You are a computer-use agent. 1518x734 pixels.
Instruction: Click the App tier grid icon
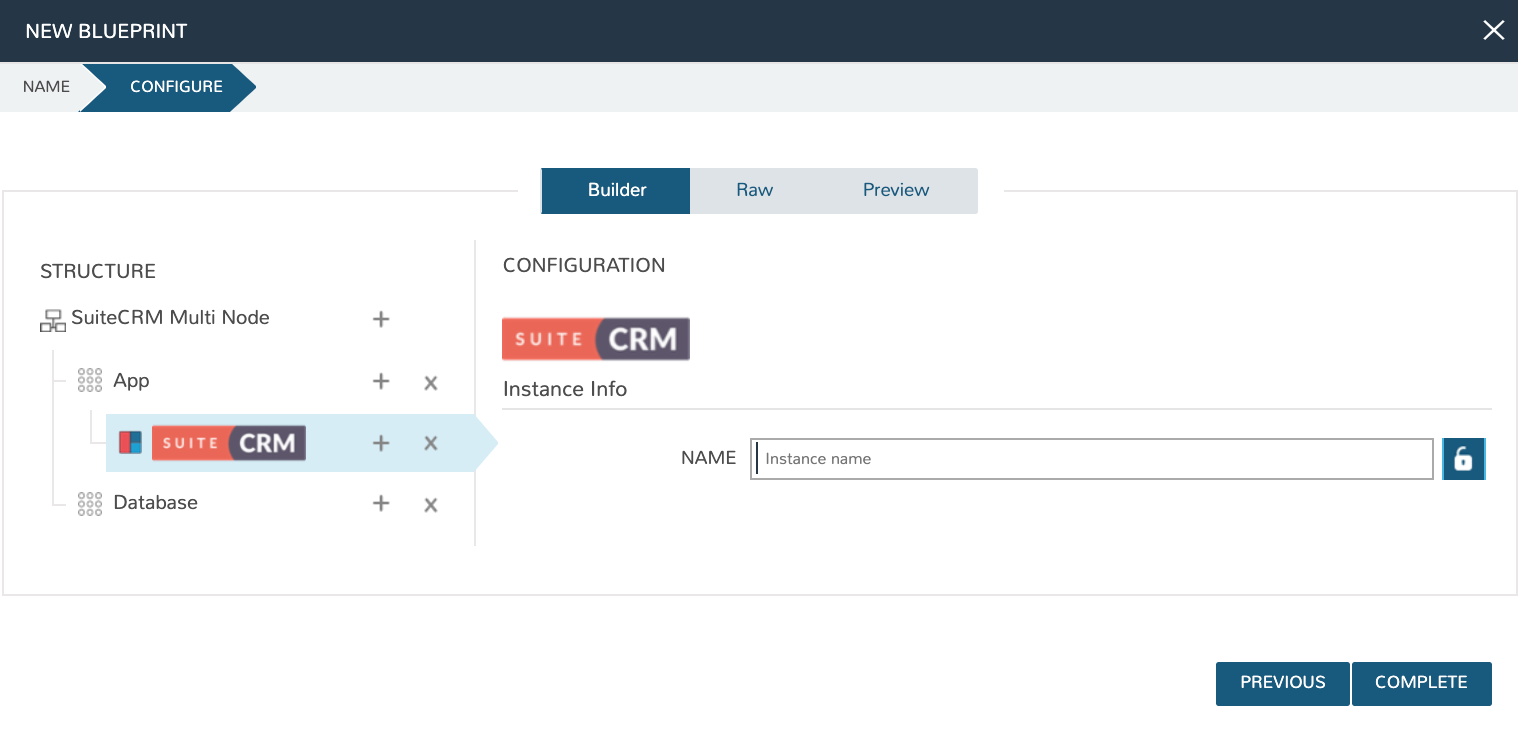point(90,381)
